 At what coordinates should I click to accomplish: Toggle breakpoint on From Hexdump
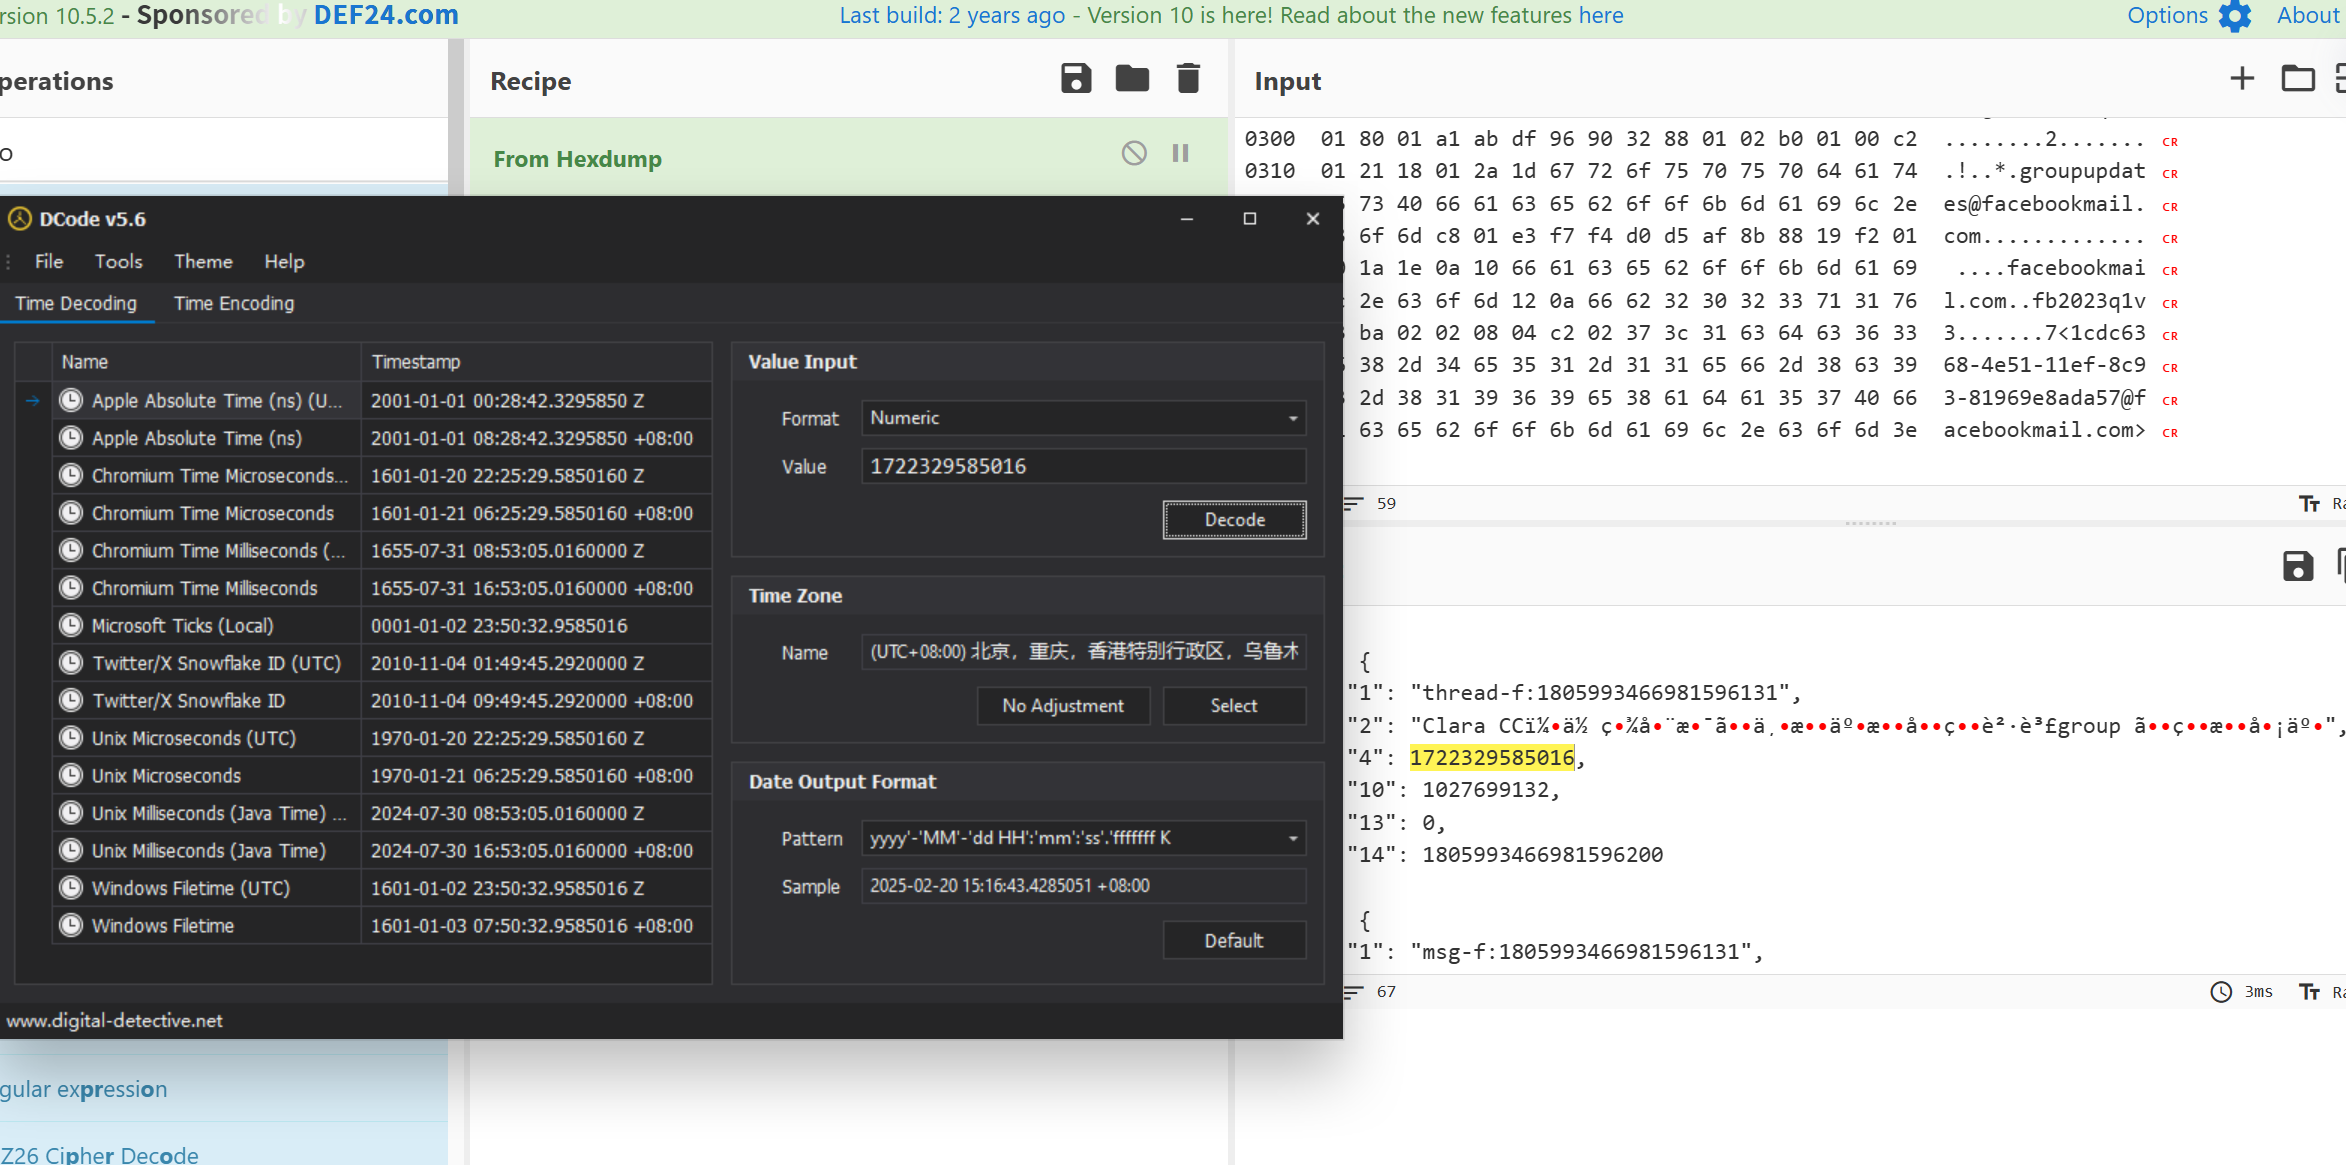1181,153
